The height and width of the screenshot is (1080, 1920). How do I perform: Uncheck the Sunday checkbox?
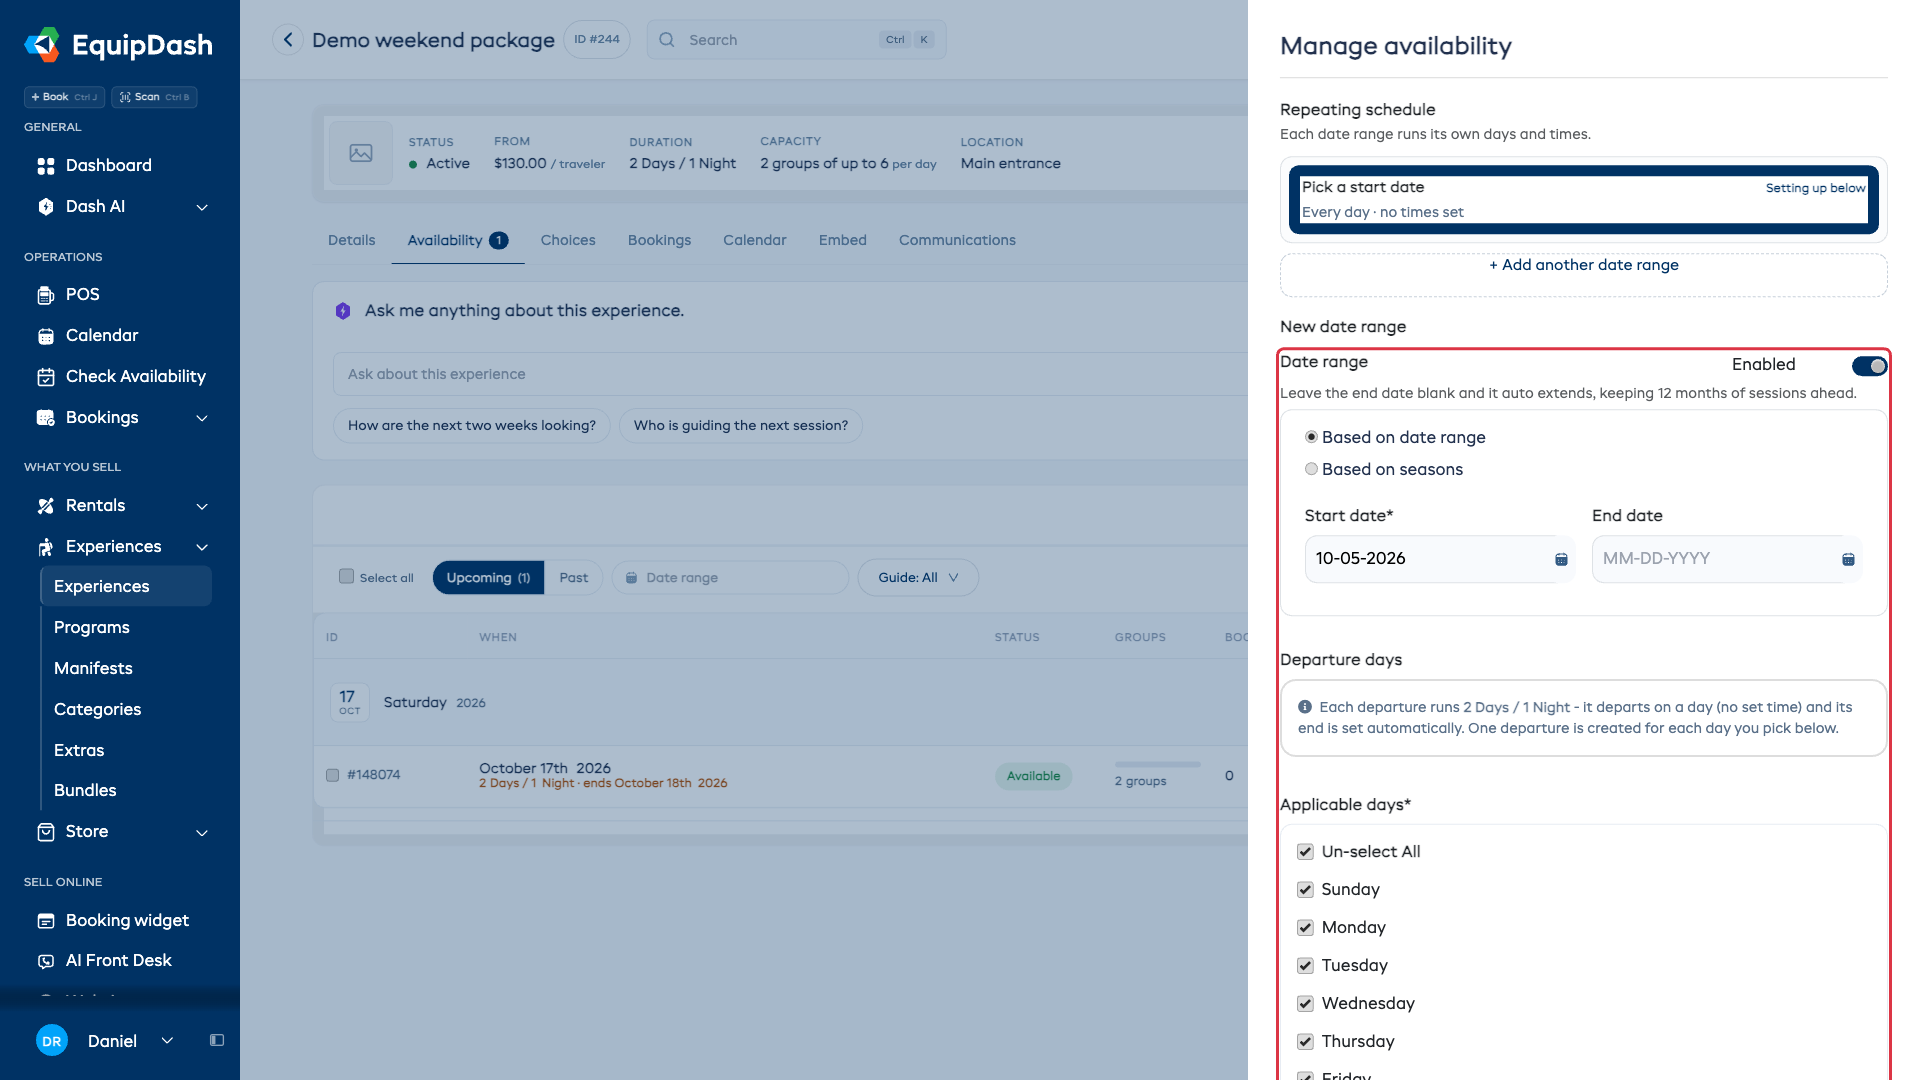[1305, 890]
